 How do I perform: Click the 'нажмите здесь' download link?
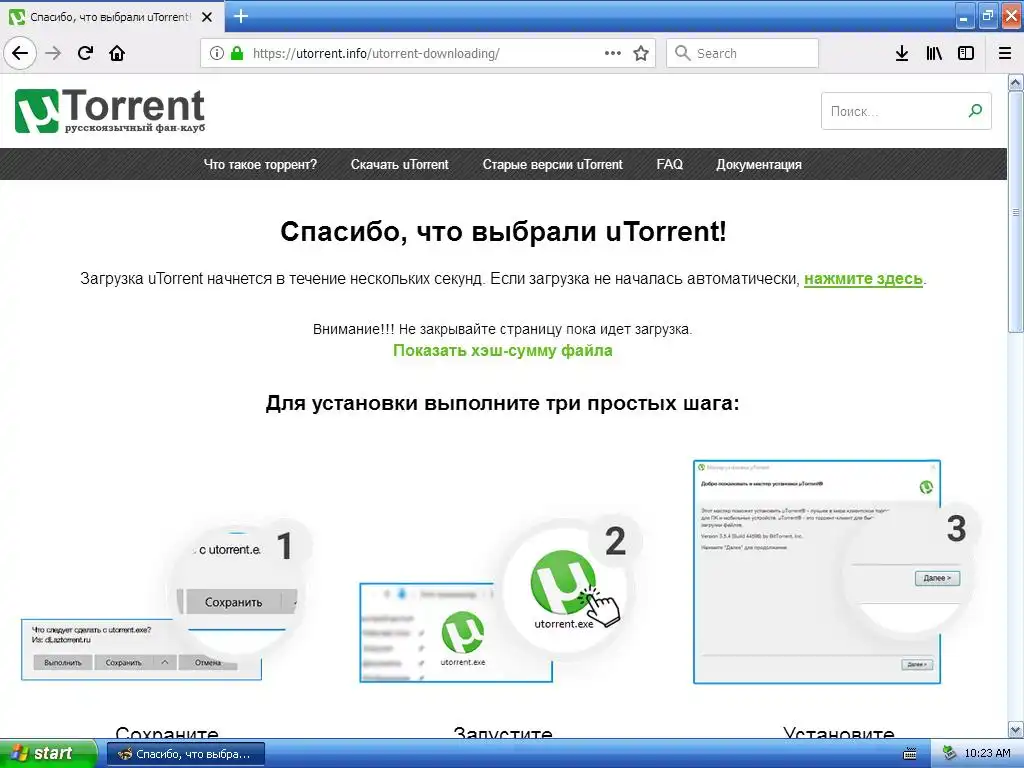tap(863, 279)
